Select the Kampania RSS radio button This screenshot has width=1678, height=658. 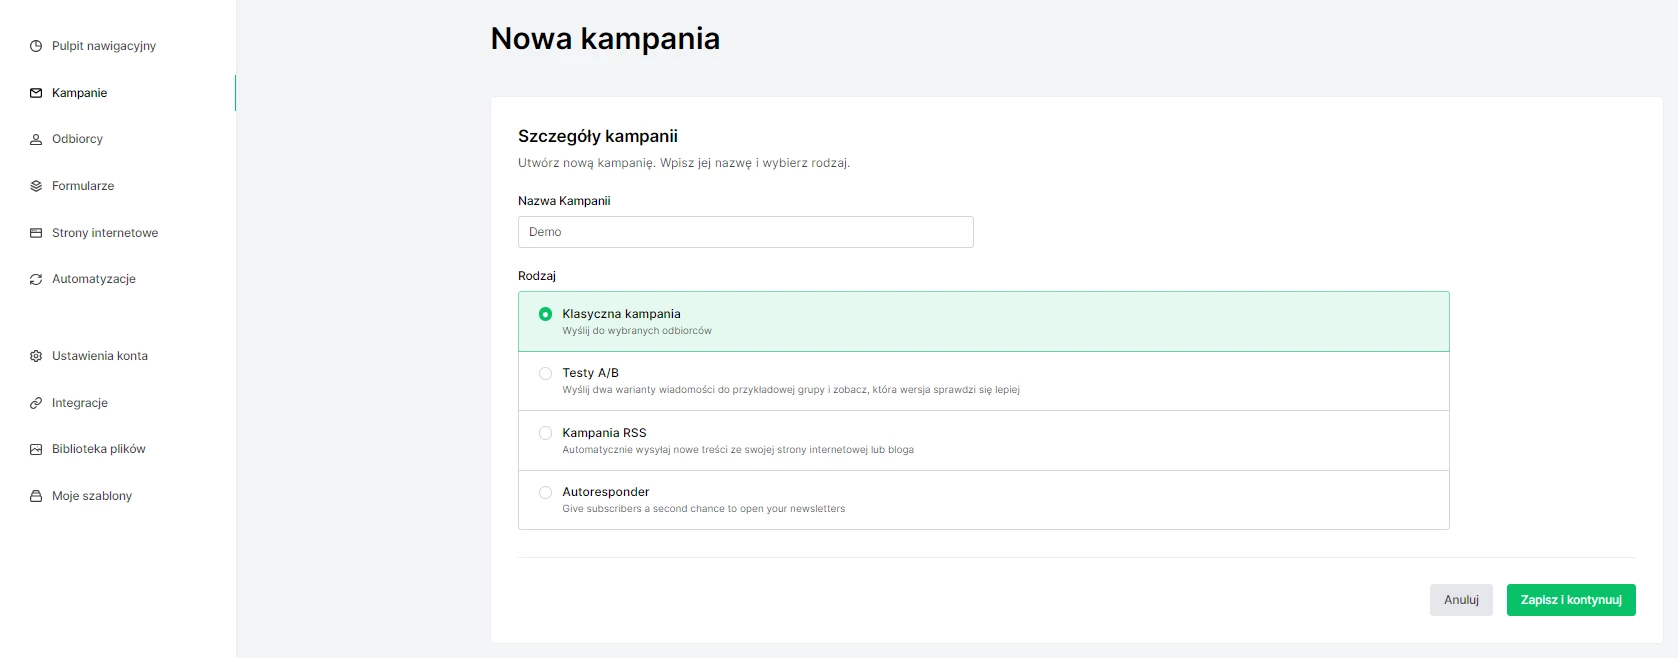click(x=545, y=433)
